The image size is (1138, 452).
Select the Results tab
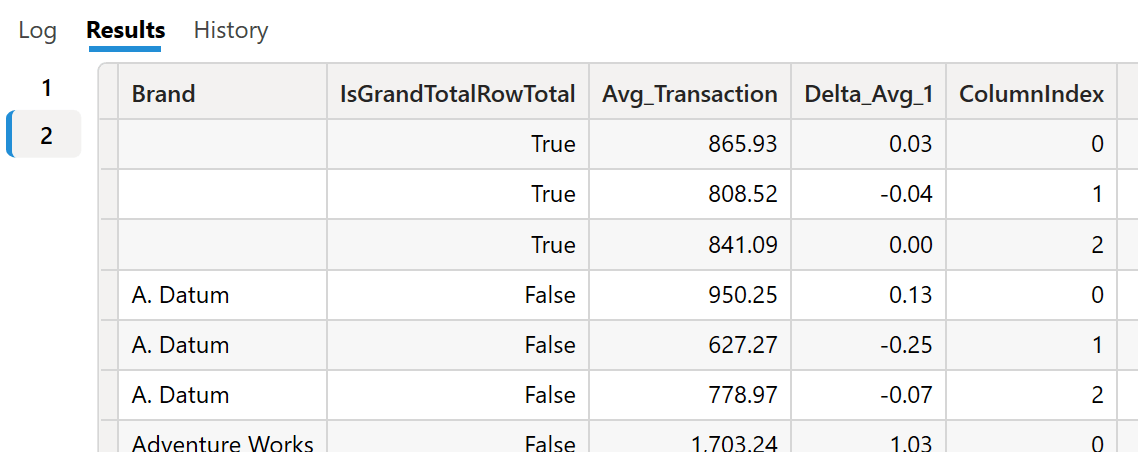(126, 30)
